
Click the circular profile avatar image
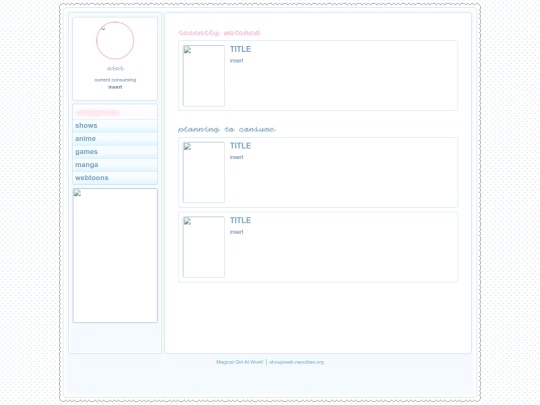[x=115, y=41]
